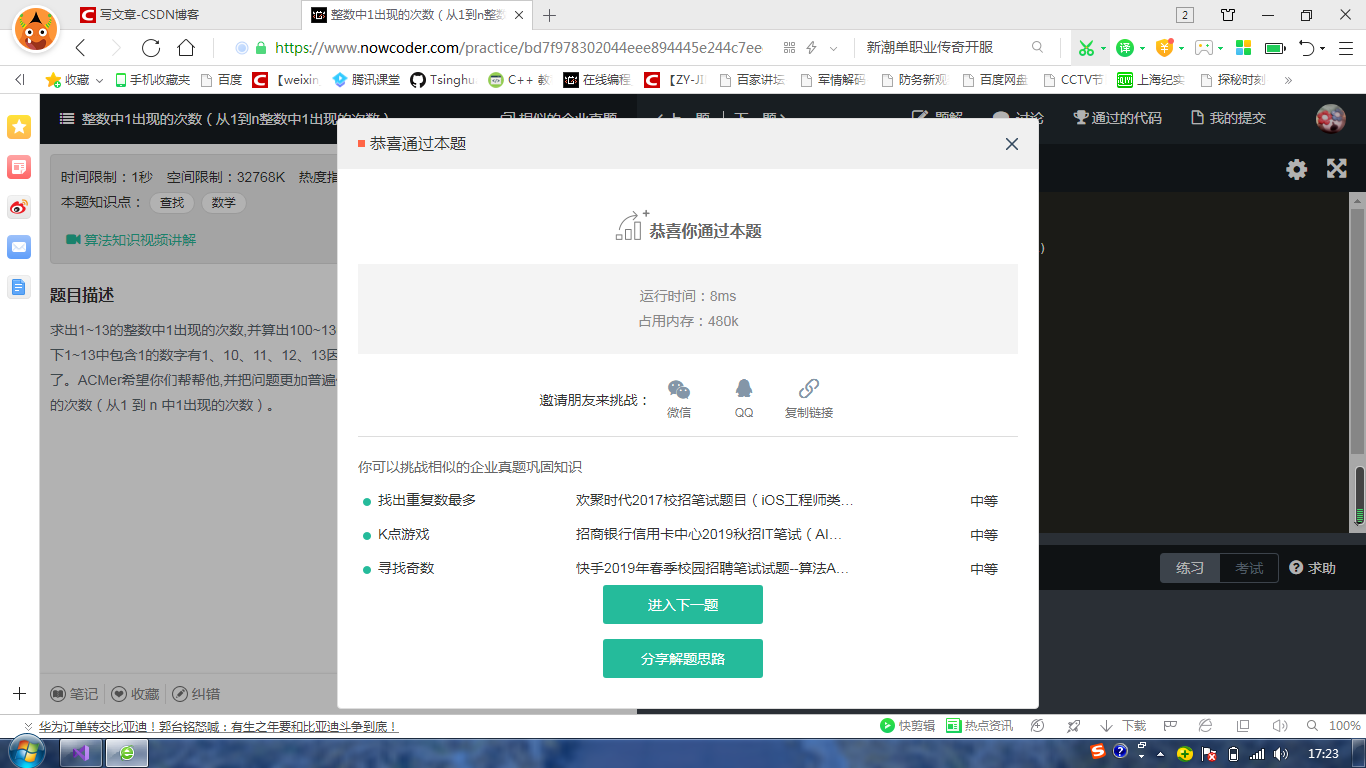This screenshot has height=768, width=1366.
Task: Switch to 考试 mode
Action: (x=1249, y=567)
